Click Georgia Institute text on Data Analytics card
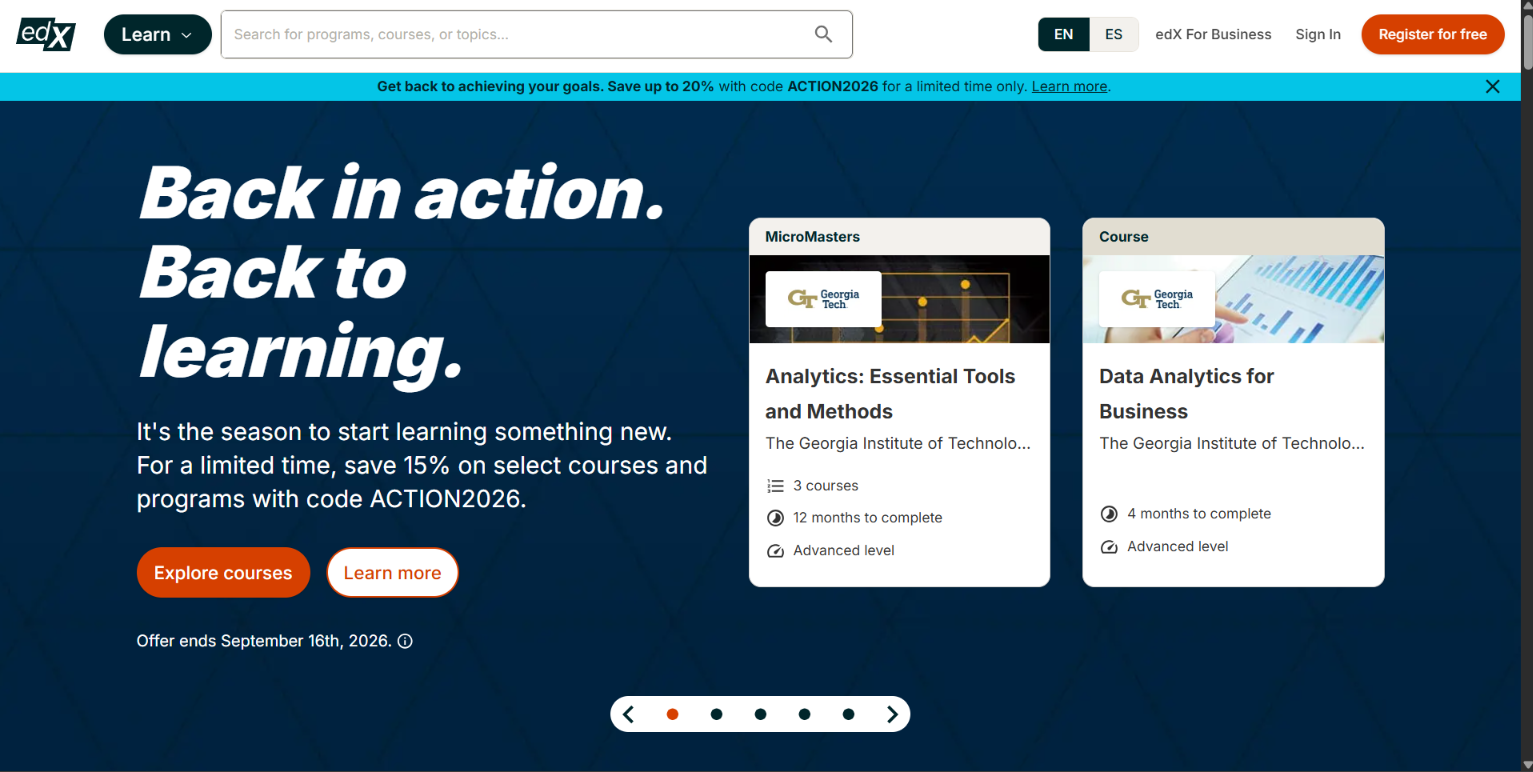The height and width of the screenshot is (772, 1533). (1232, 443)
